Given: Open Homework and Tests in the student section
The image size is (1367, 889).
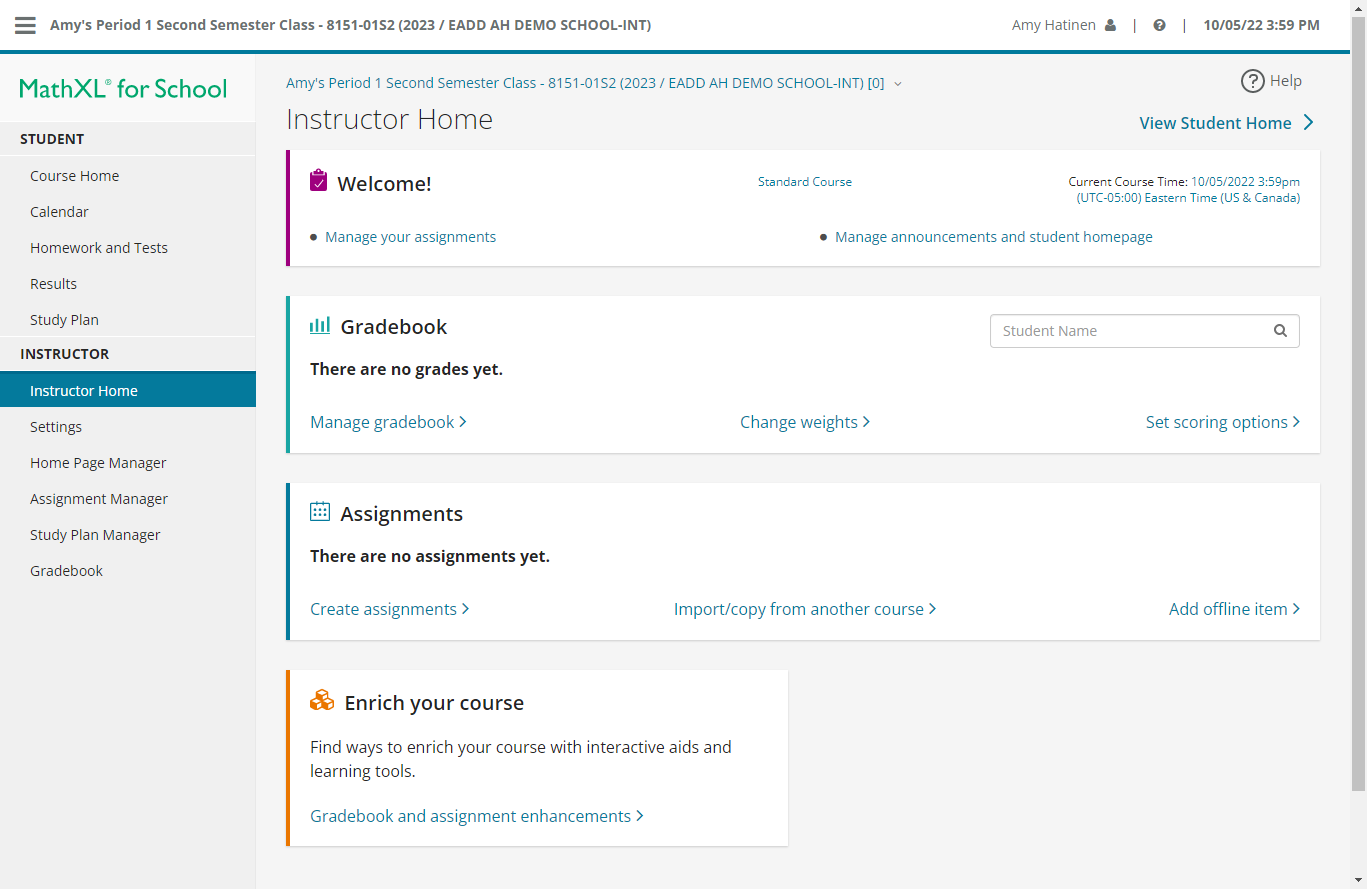Looking at the screenshot, I should (99, 247).
